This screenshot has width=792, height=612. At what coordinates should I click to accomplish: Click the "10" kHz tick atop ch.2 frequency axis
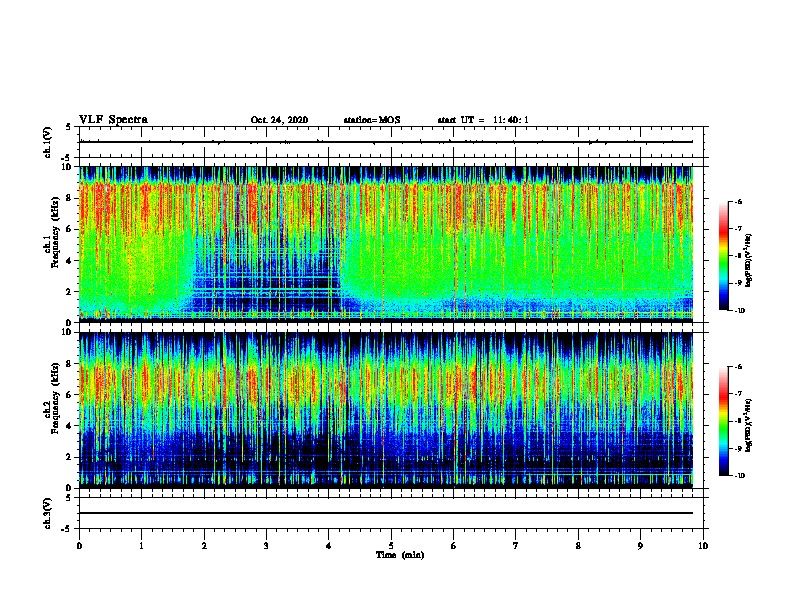[x=68, y=332]
